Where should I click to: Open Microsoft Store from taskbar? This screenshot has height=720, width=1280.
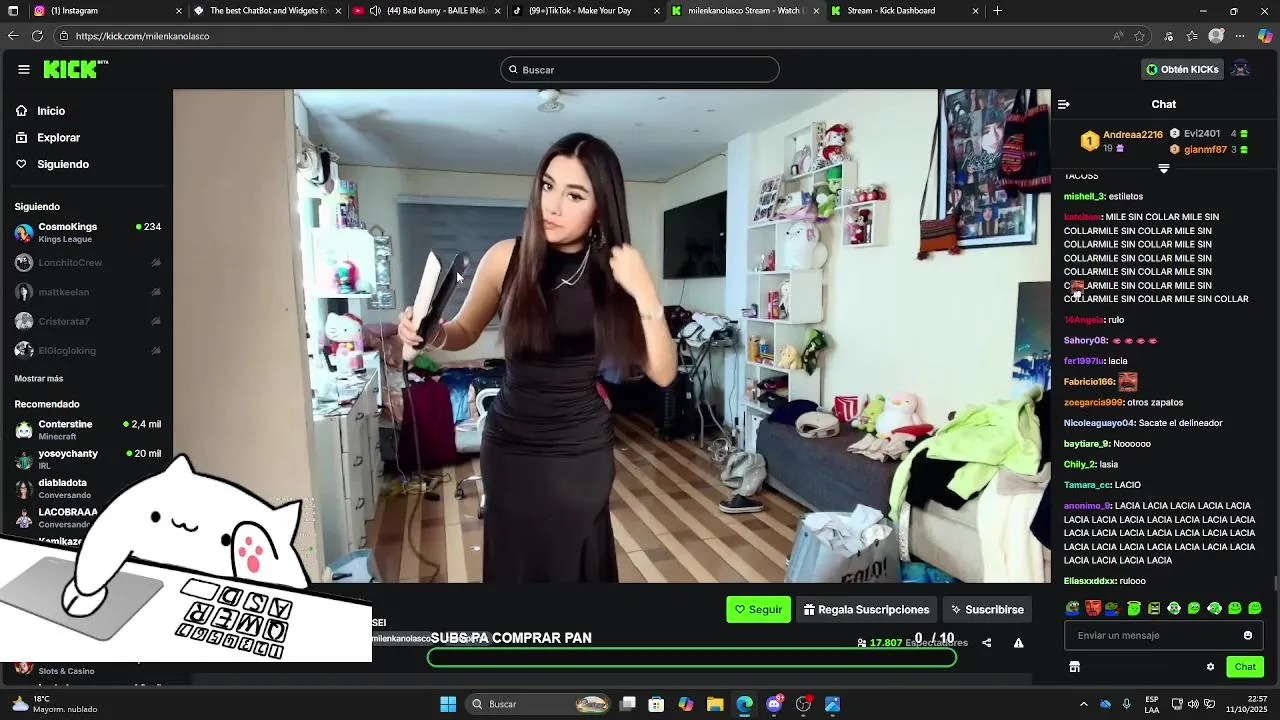point(656,704)
